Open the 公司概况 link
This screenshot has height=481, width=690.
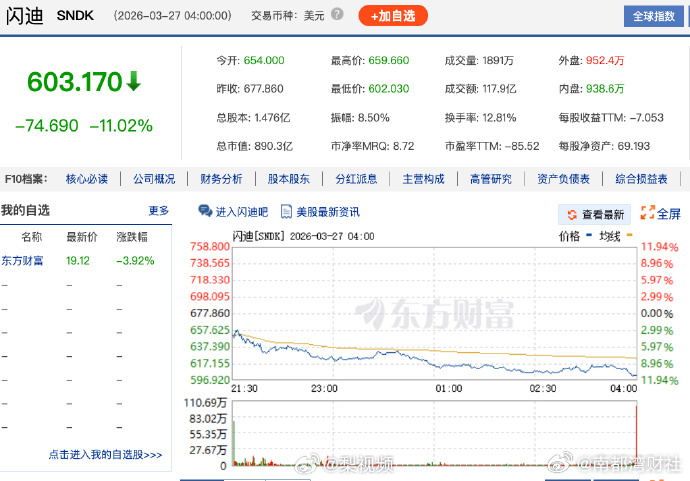(154, 179)
